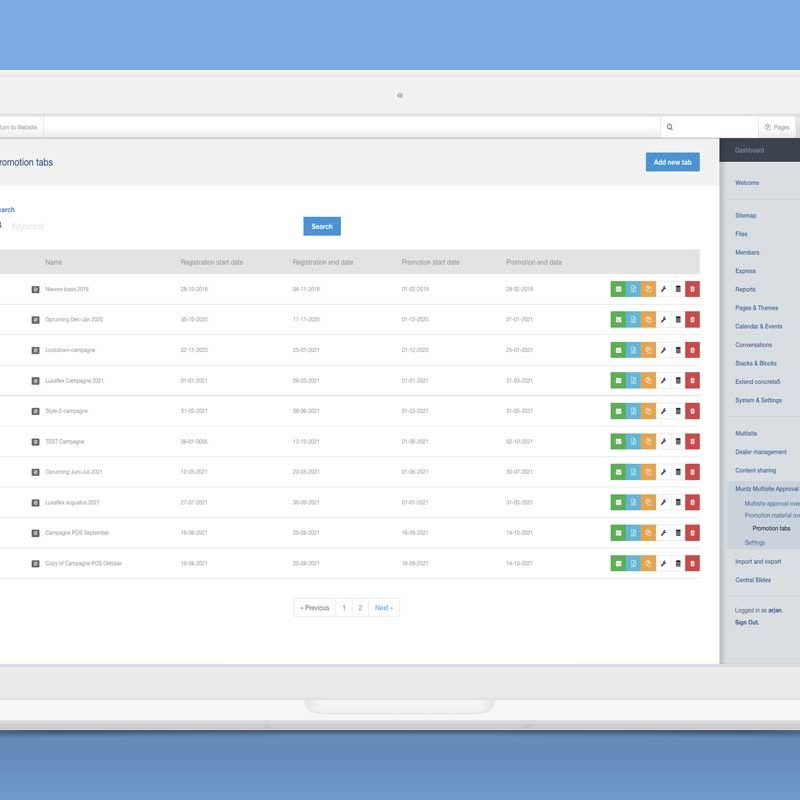The height and width of the screenshot is (800, 800).
Task: Click grey row icon beside Opruiming Dec-Jan 2020
Action: (x=35, y=320)
